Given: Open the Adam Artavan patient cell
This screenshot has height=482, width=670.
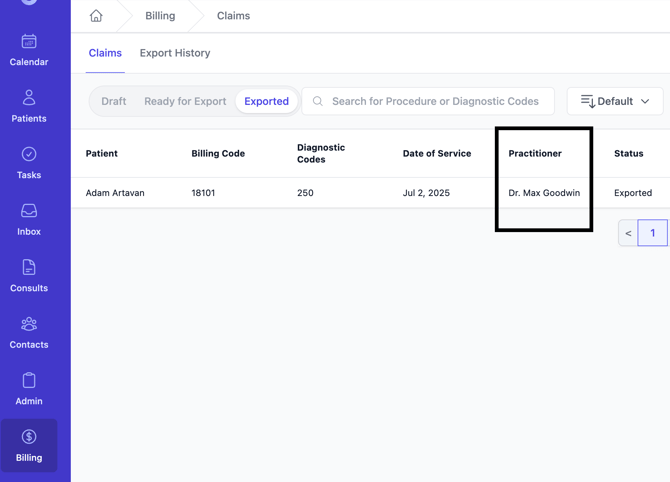Looking at the screenshot, I should pos(115,193).
